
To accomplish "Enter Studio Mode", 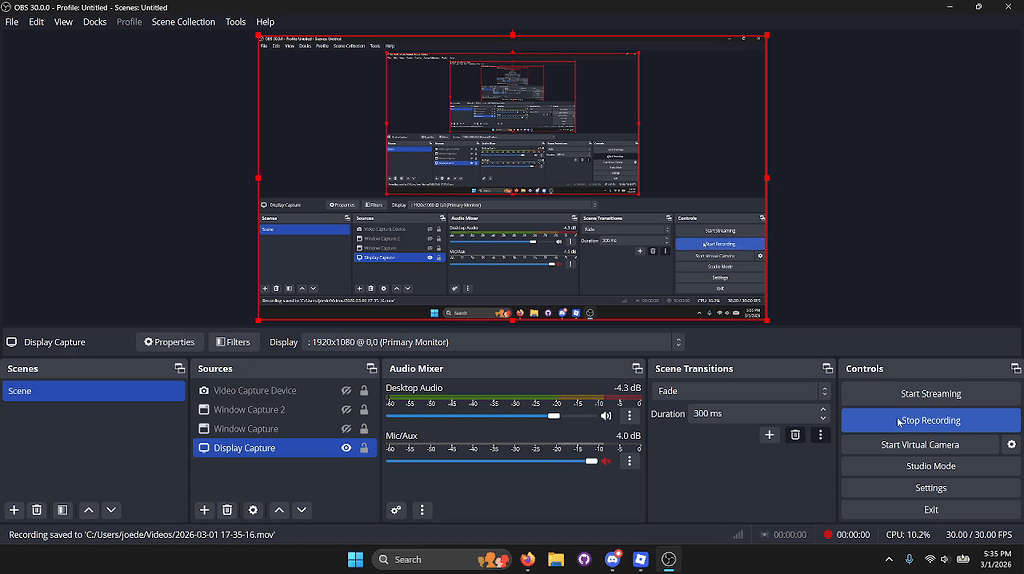I will click(931, 466).
